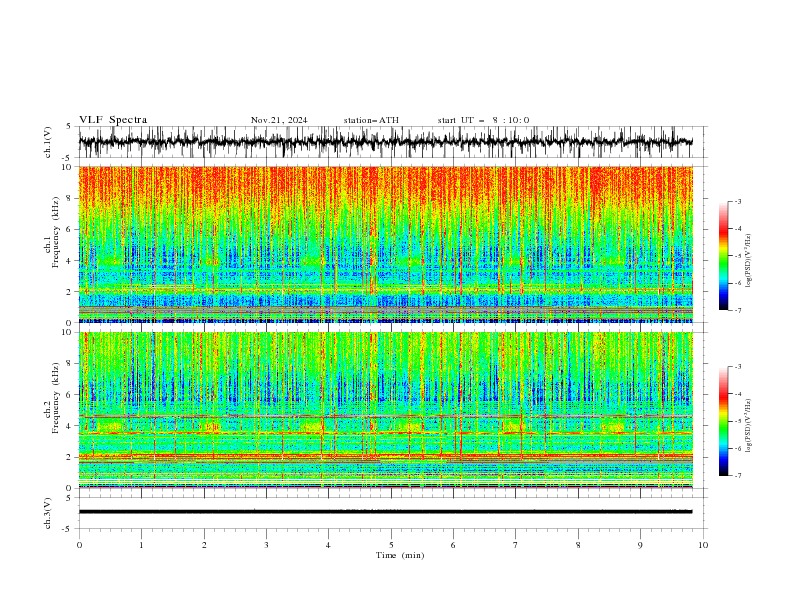Select the "start UT = 8 :10: 0" text

pos(483,120)
